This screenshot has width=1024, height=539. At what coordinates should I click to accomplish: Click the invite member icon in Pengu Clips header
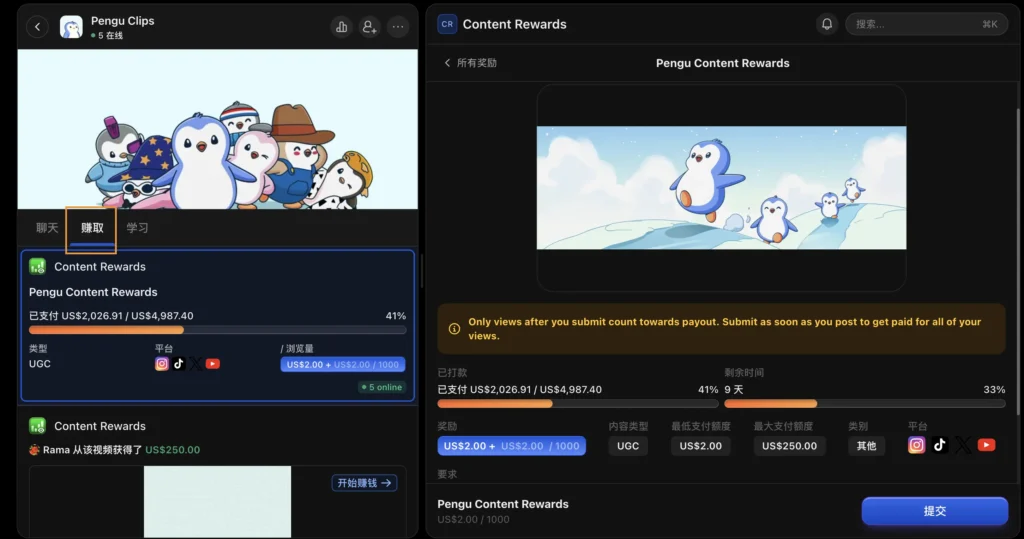(370, 27)
